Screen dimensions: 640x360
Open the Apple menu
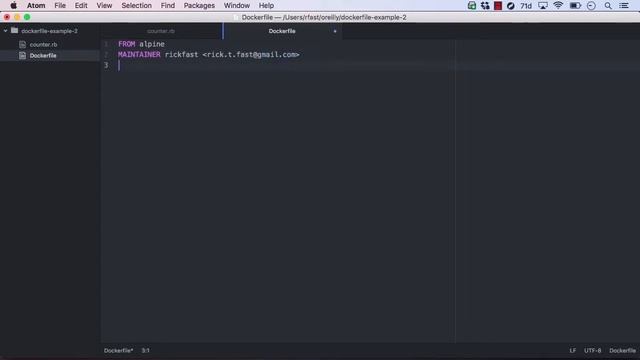[13, 5]
